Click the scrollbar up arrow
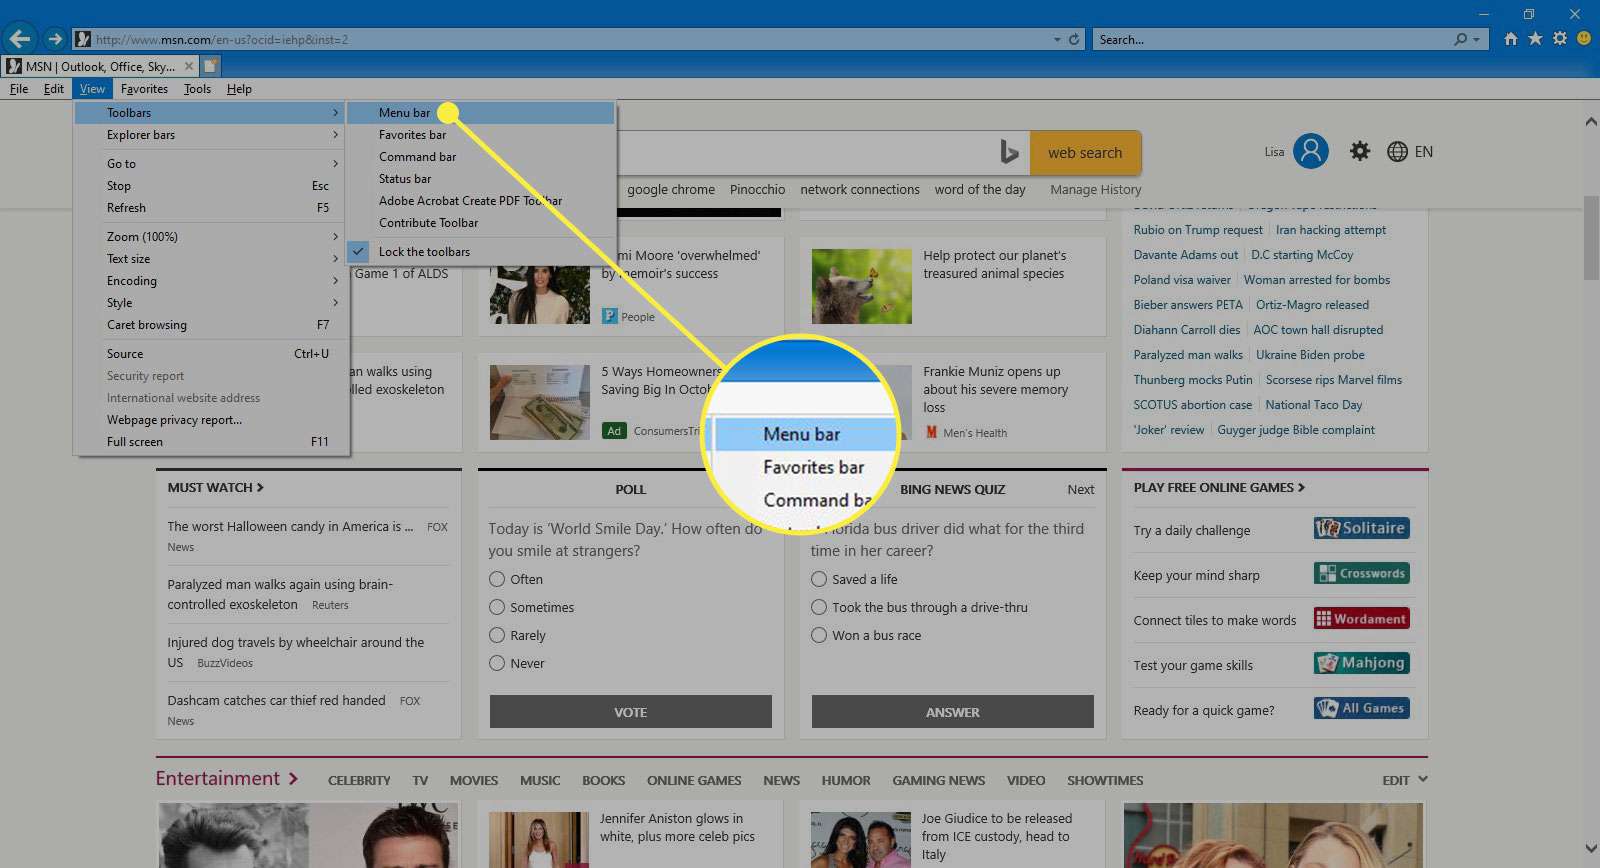 click(1590, 121)
